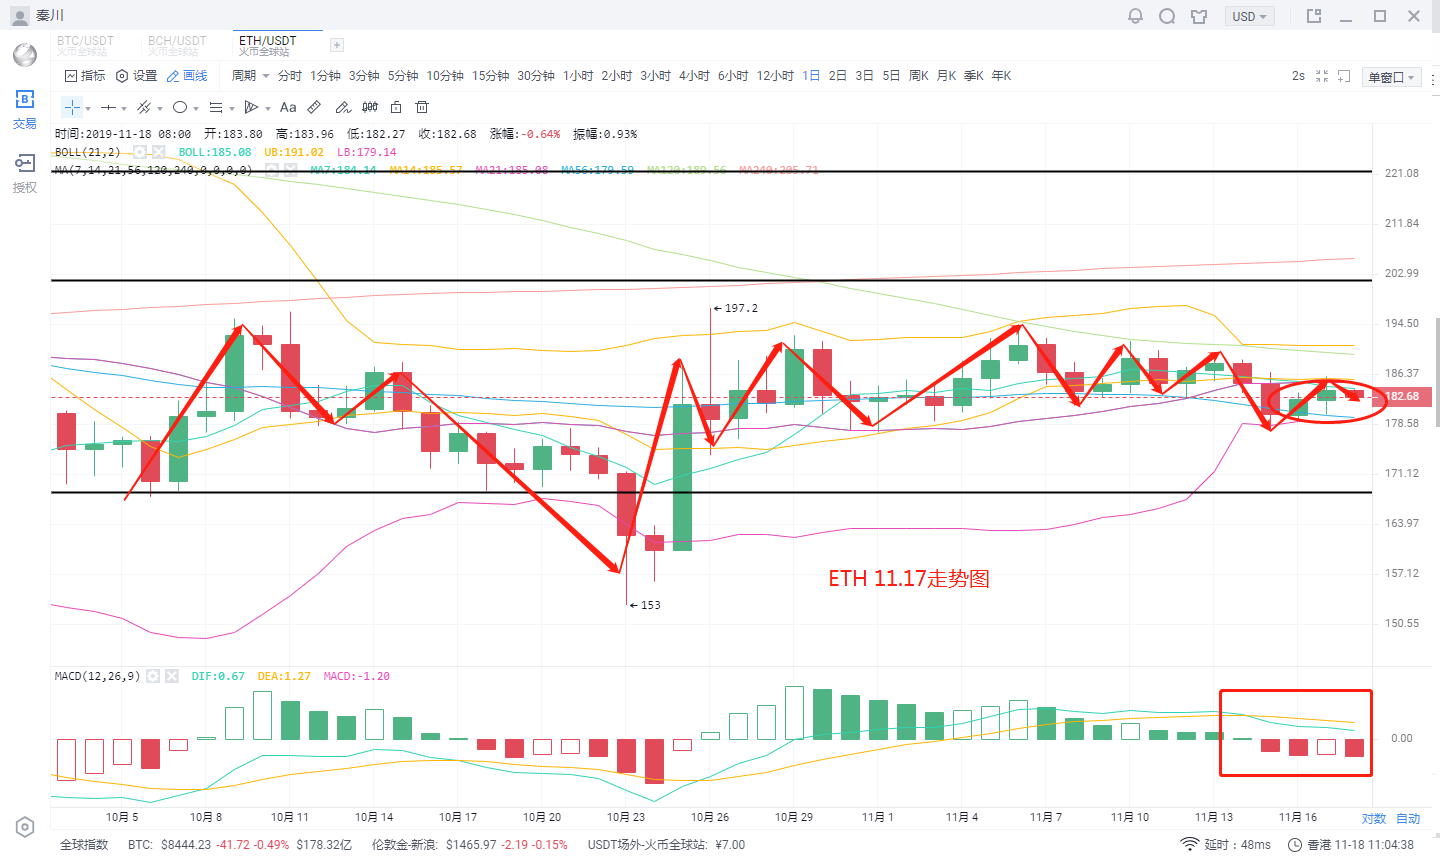1440x859 pixels.
Task: Click the user avatar for 秦川
Action: 20,16
